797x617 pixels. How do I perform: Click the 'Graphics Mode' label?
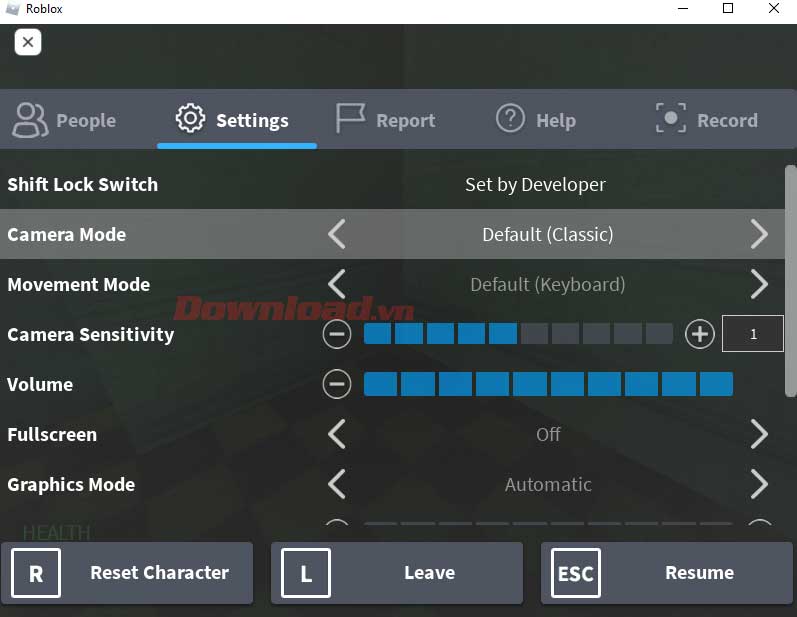point(71,484)
